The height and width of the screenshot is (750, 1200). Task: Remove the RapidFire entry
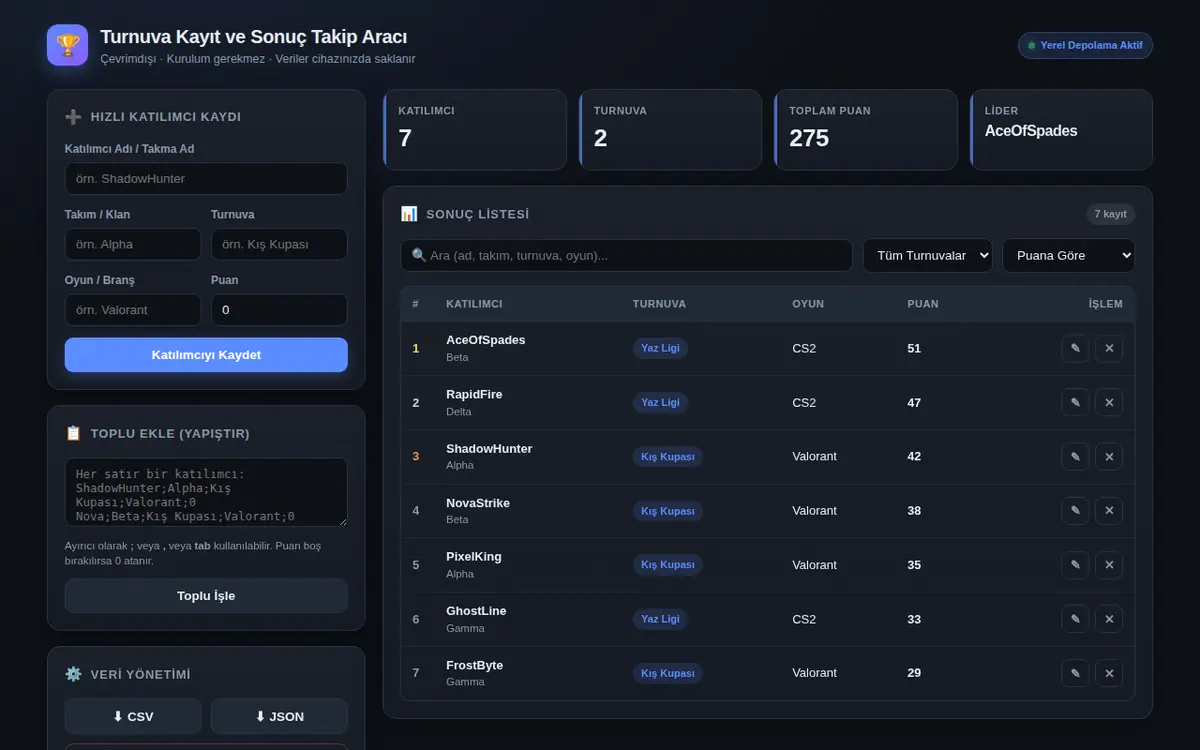(1109, 402)
